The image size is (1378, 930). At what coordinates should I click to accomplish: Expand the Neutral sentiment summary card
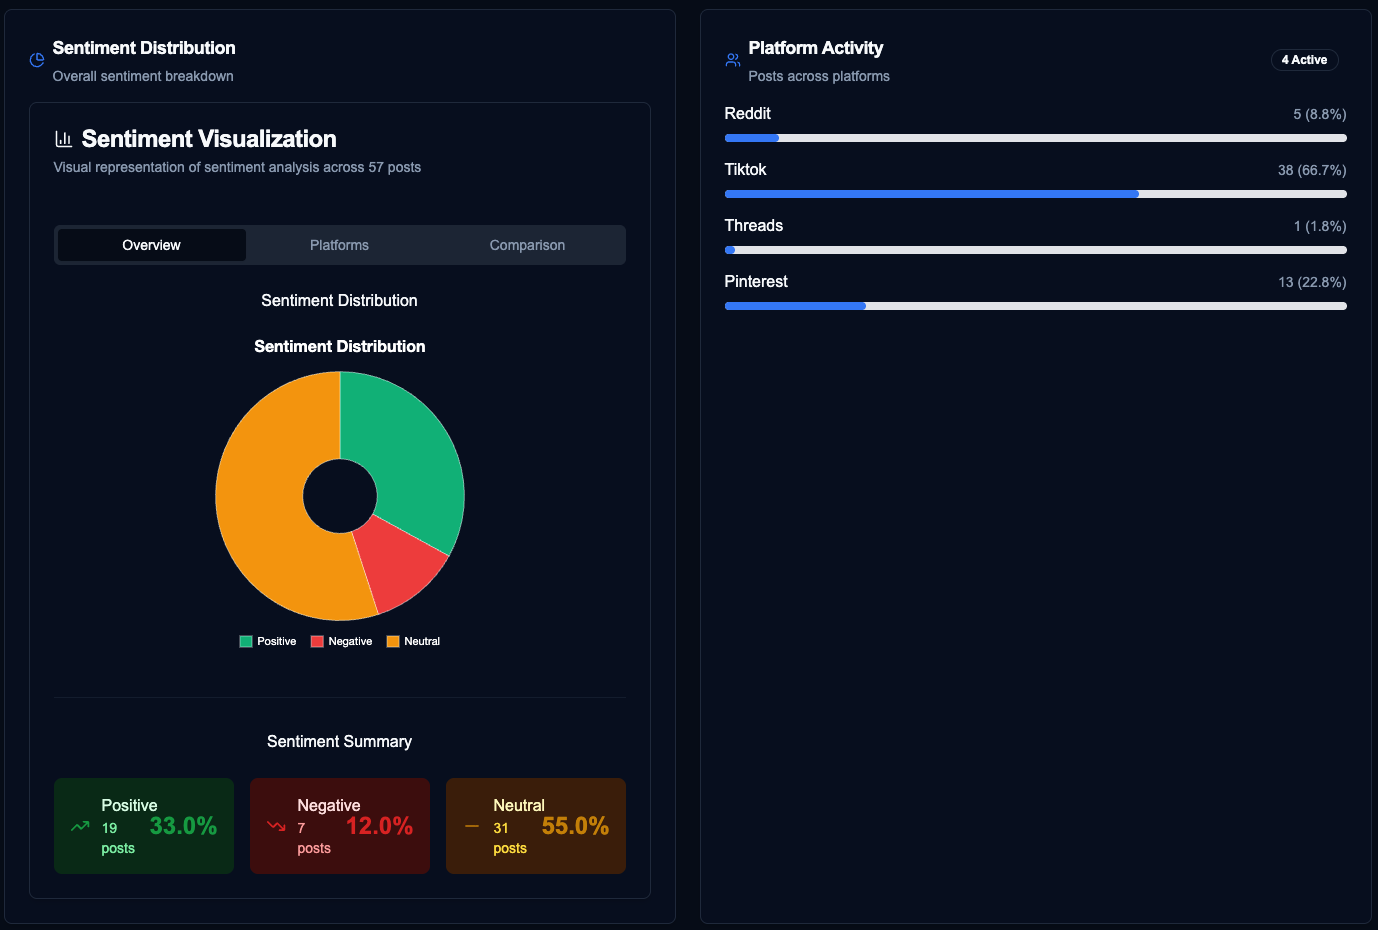pyautogui.click(x=535, y=826)
